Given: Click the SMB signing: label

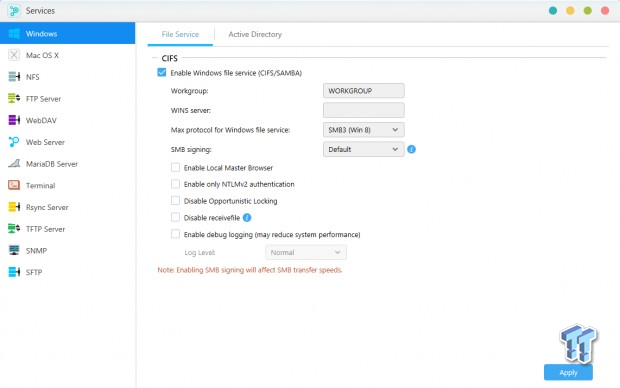Looking at the screenshot, I should tap(191, 150).
